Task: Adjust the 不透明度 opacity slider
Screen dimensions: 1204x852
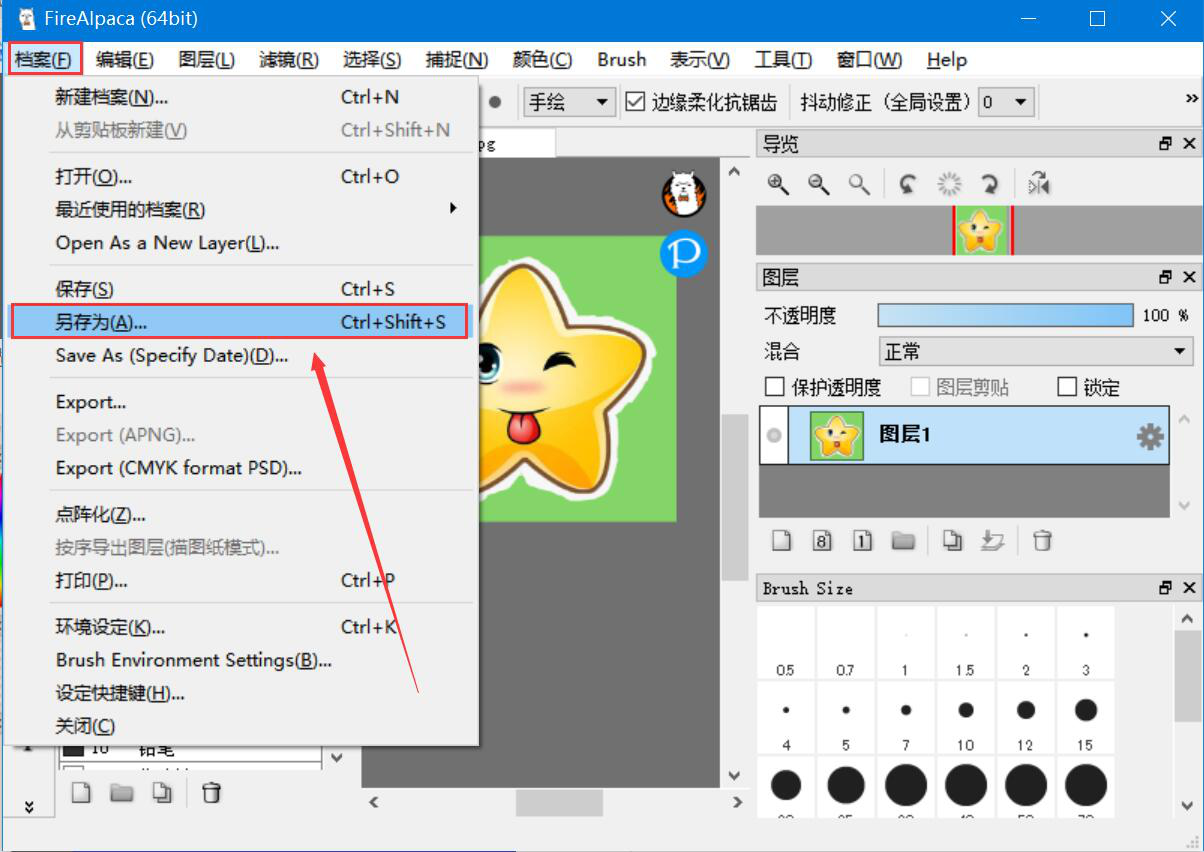Action: click(1005, 315)
